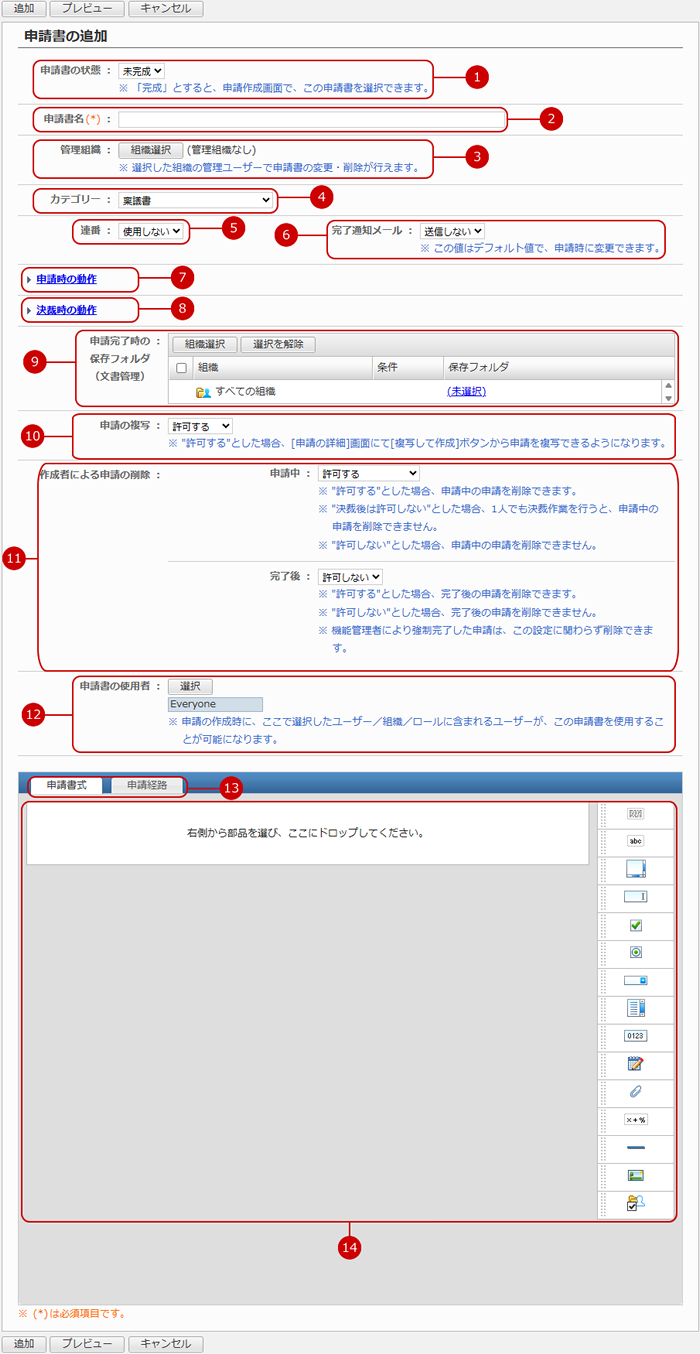
Task: Pick the calendar date part icon
Action: (x=636, y=1063)
